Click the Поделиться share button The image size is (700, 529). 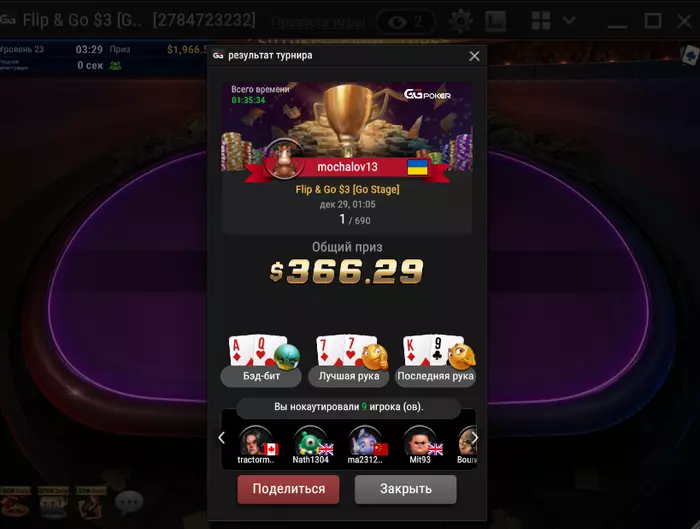click(288, 489)
